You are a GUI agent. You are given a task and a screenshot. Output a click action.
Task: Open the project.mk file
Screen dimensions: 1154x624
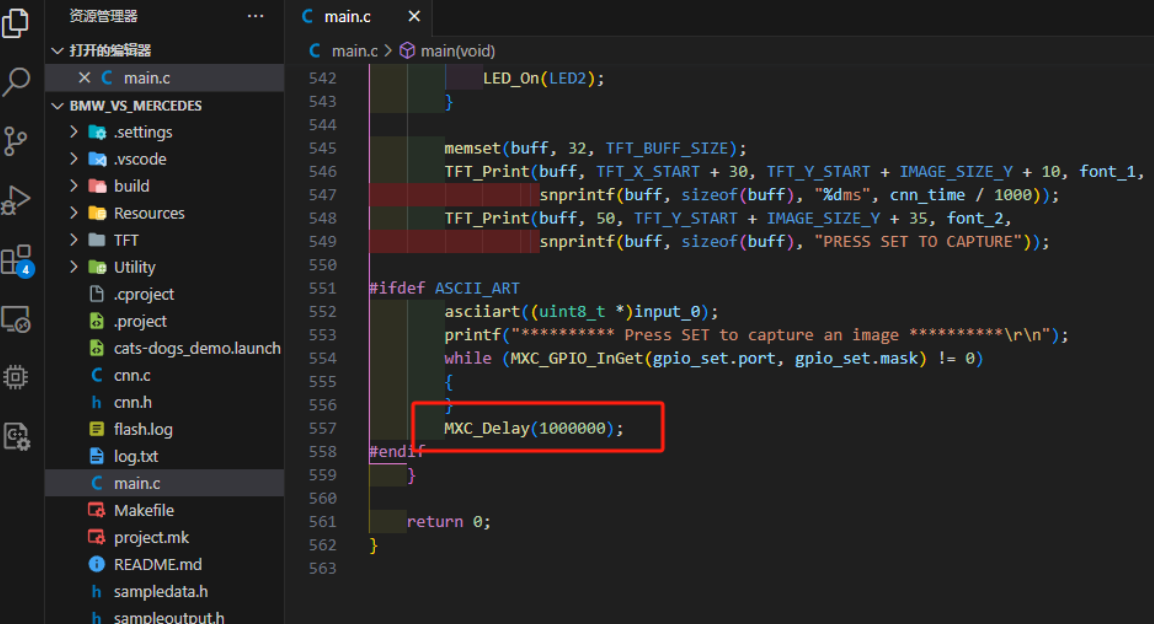pos(151,537)
